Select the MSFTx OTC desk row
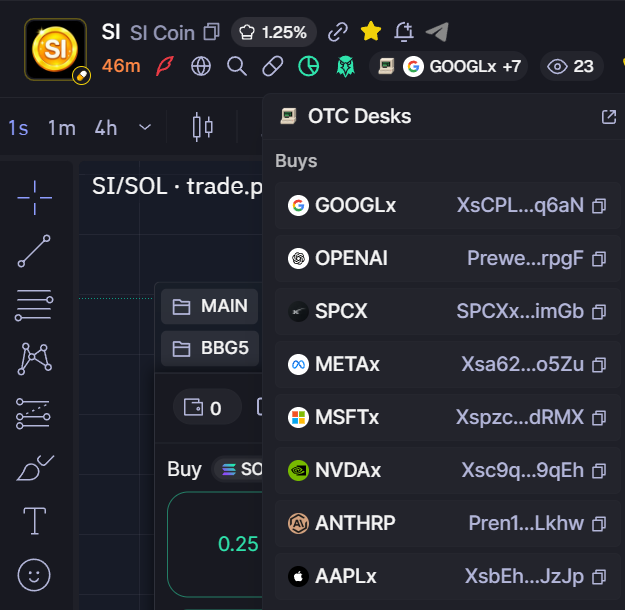 (x=447, y=417)
